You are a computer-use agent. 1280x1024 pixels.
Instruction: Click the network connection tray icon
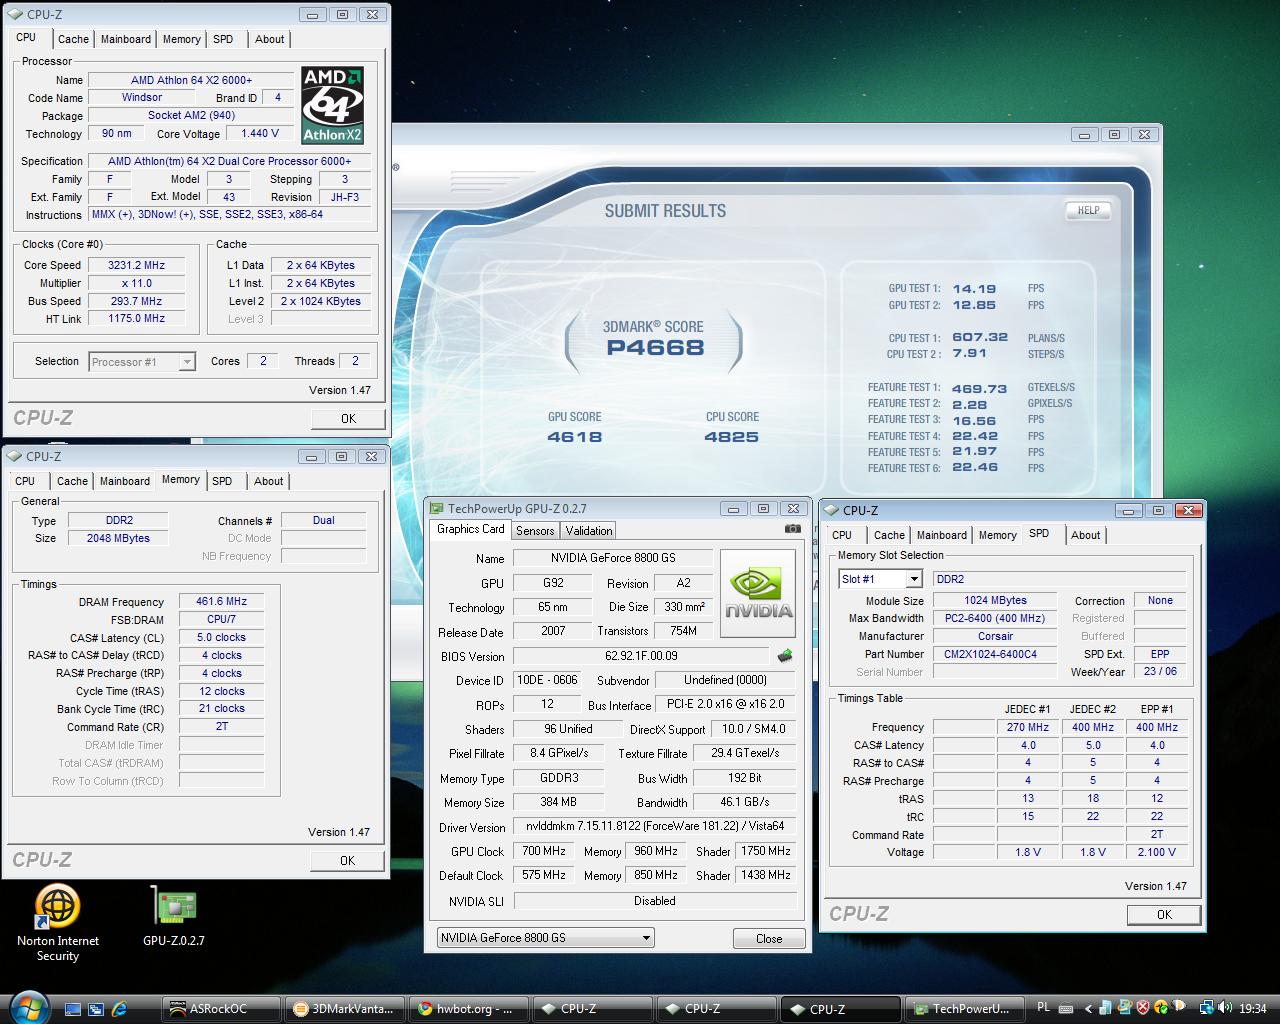tap(1207, 1008)
